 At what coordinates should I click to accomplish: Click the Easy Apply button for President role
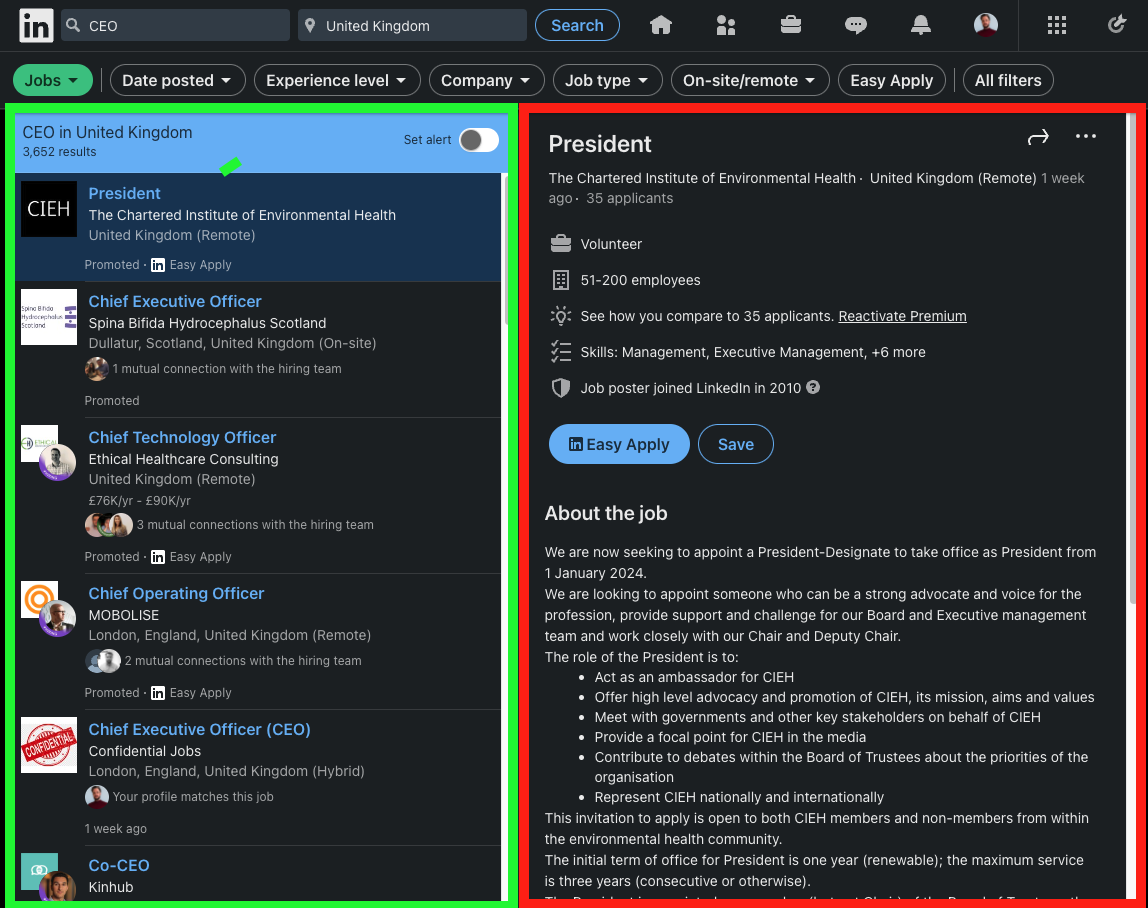619,444
